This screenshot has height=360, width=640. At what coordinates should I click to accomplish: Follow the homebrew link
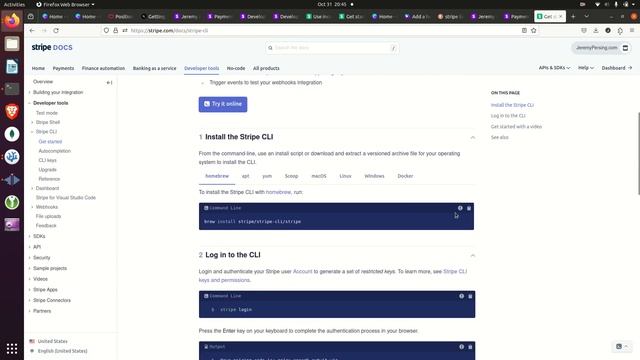(278, 192)
